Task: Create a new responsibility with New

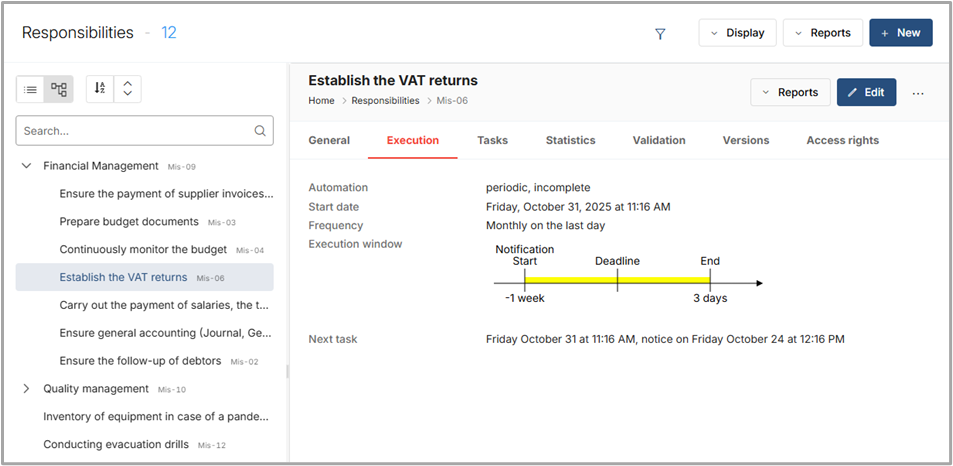Action: pos(900,33)
